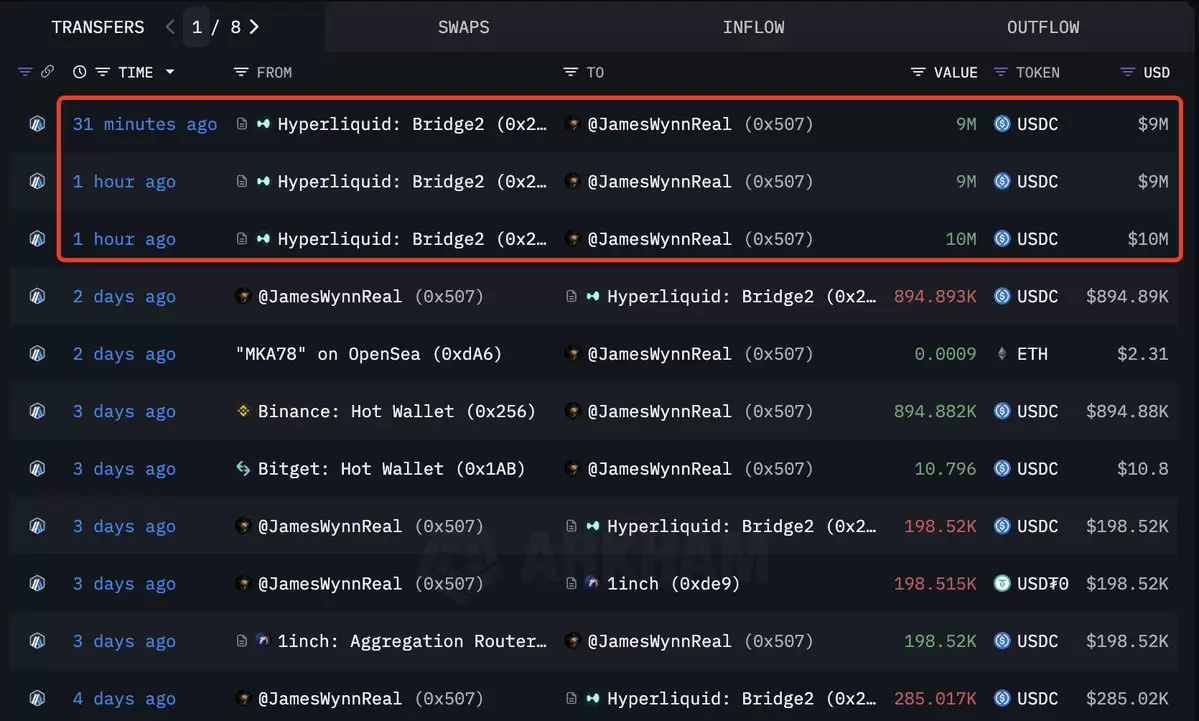Click the link chain icon in header
The height and width of the screenshot is (721, 1199).
(47, 71)
